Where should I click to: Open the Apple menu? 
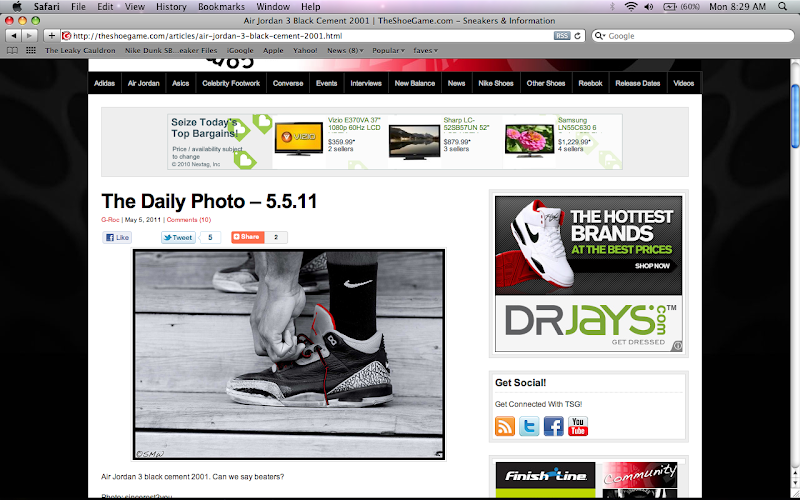(17, 7)
